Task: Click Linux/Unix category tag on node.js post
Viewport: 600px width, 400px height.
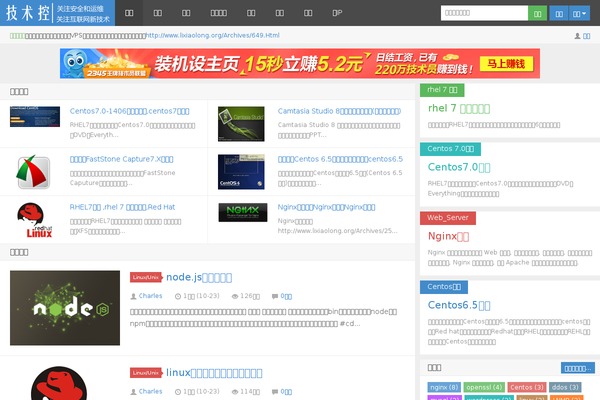Action: click(x=146, y=277)
